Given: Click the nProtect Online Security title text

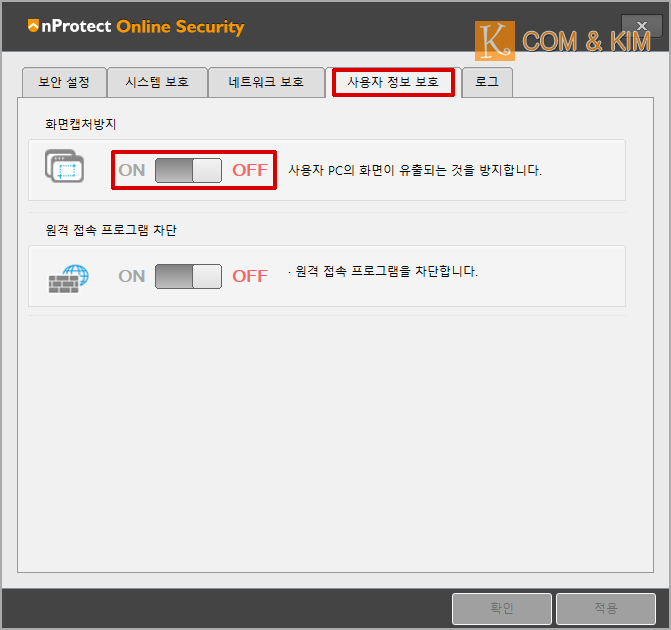Looking at the screenshot, I should 143,27.
